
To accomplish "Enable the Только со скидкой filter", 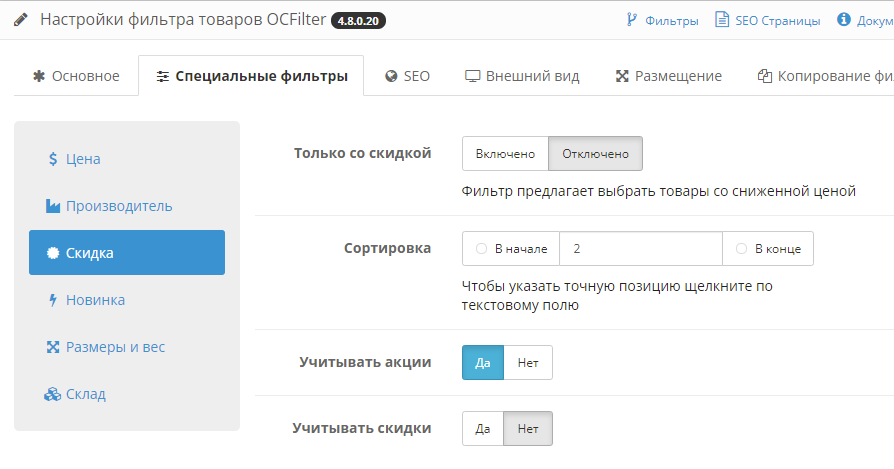I will coord(505,154).
